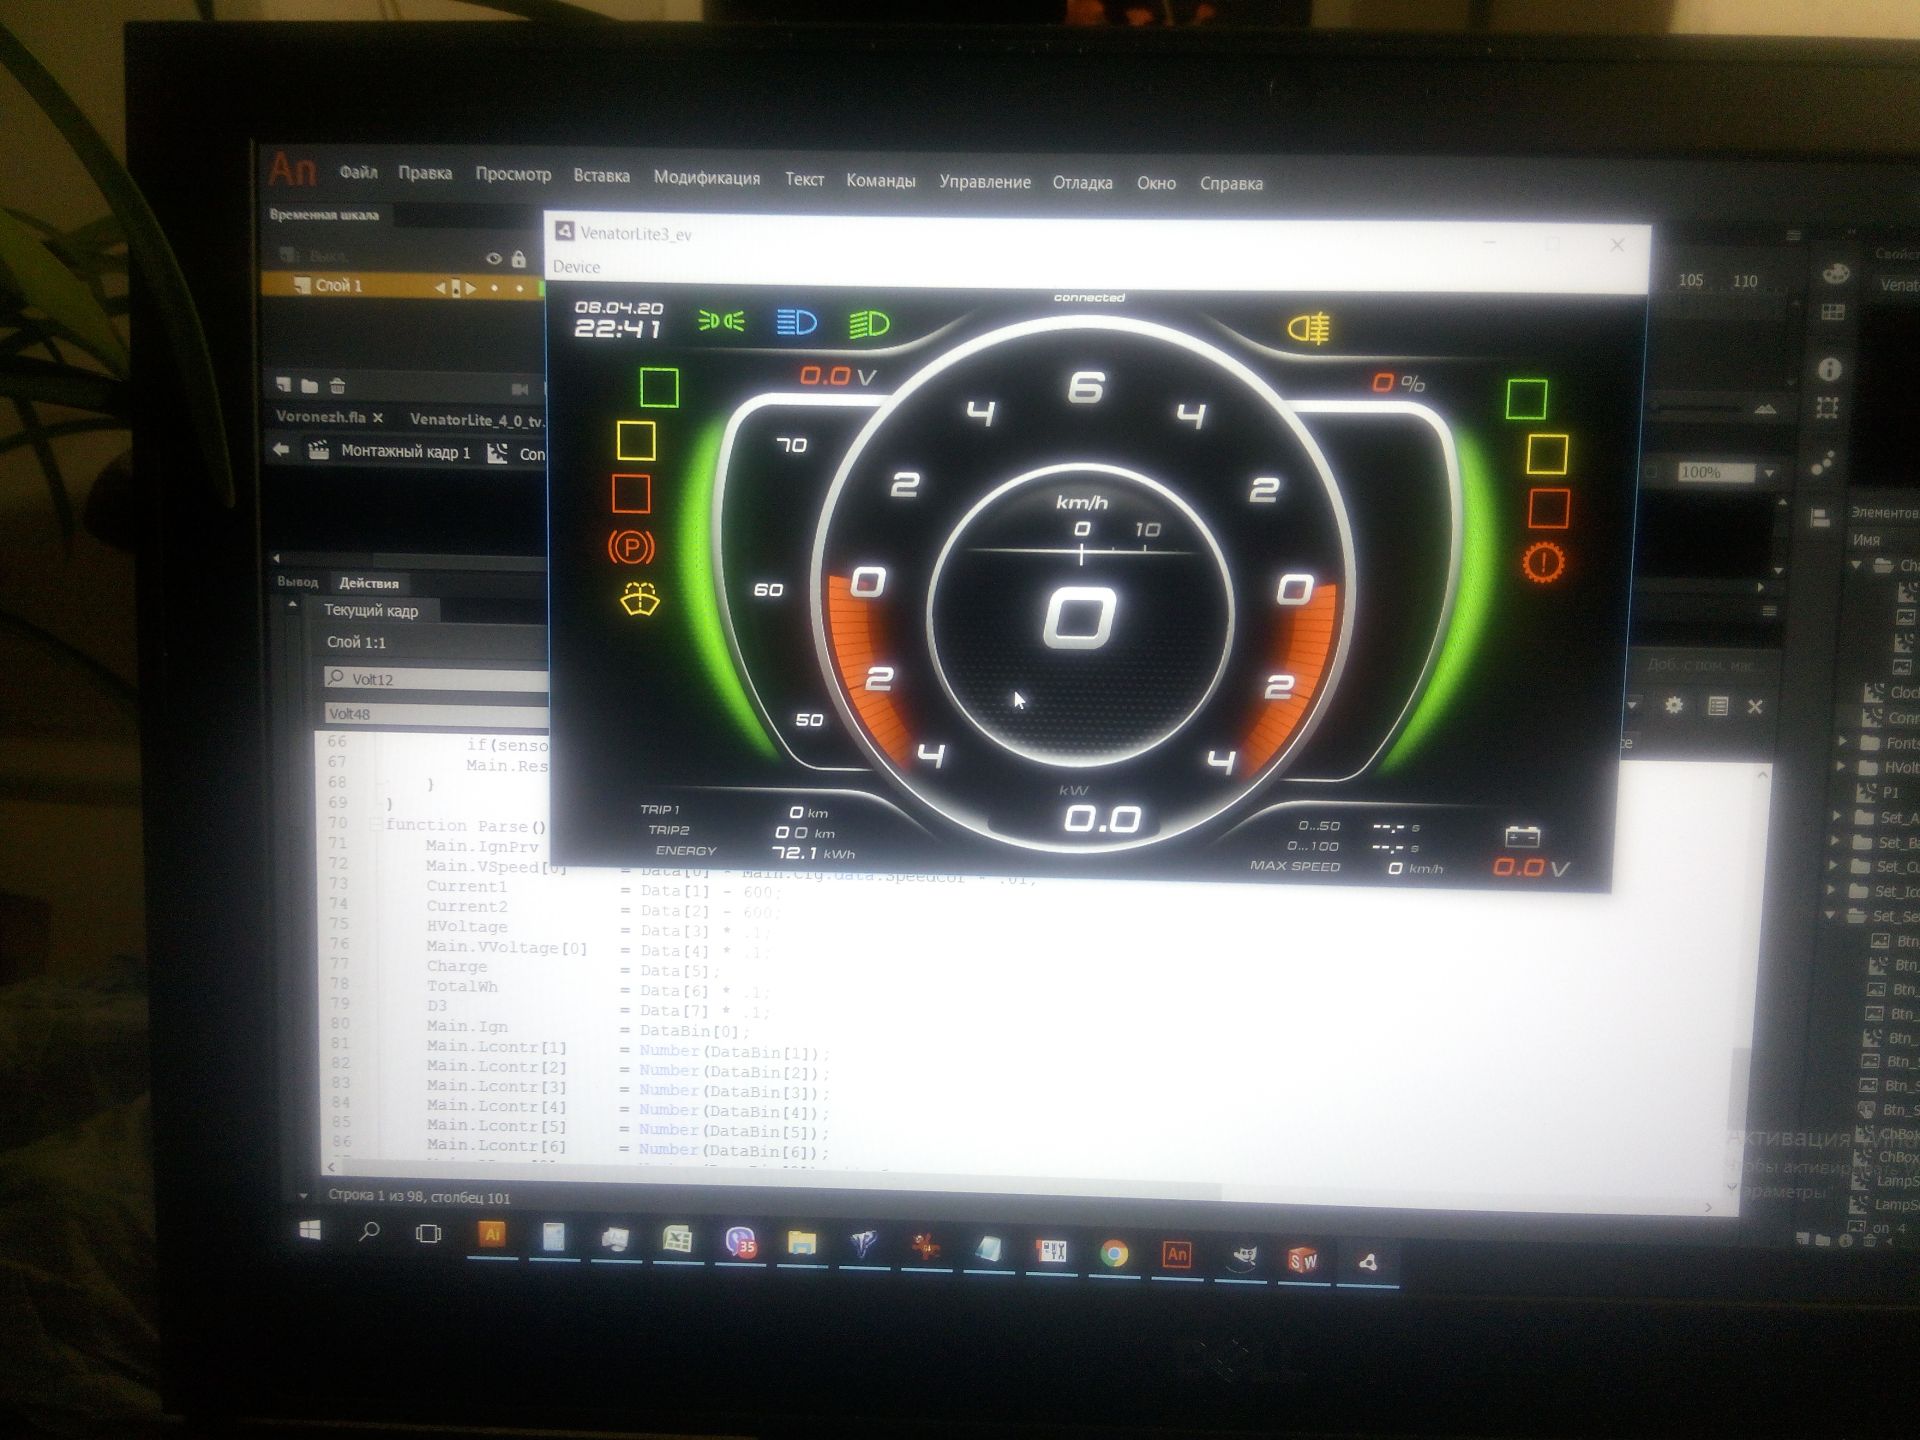This screenshot has width=1920, height=1440.
Task: Go back with scene navigation arrow
Action: tap(281, 451)
